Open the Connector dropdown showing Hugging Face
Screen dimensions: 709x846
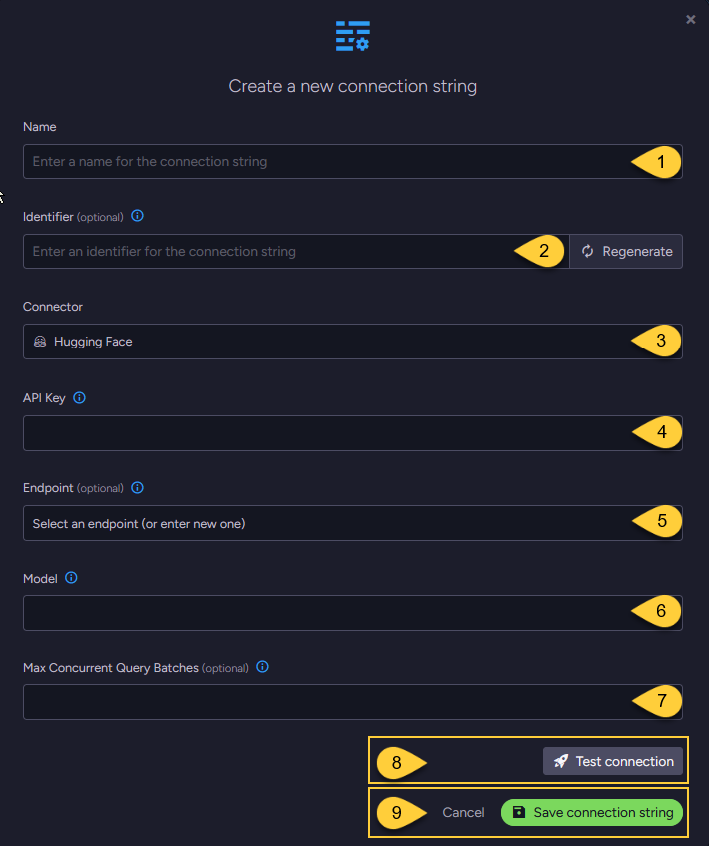tap(353, 342)
